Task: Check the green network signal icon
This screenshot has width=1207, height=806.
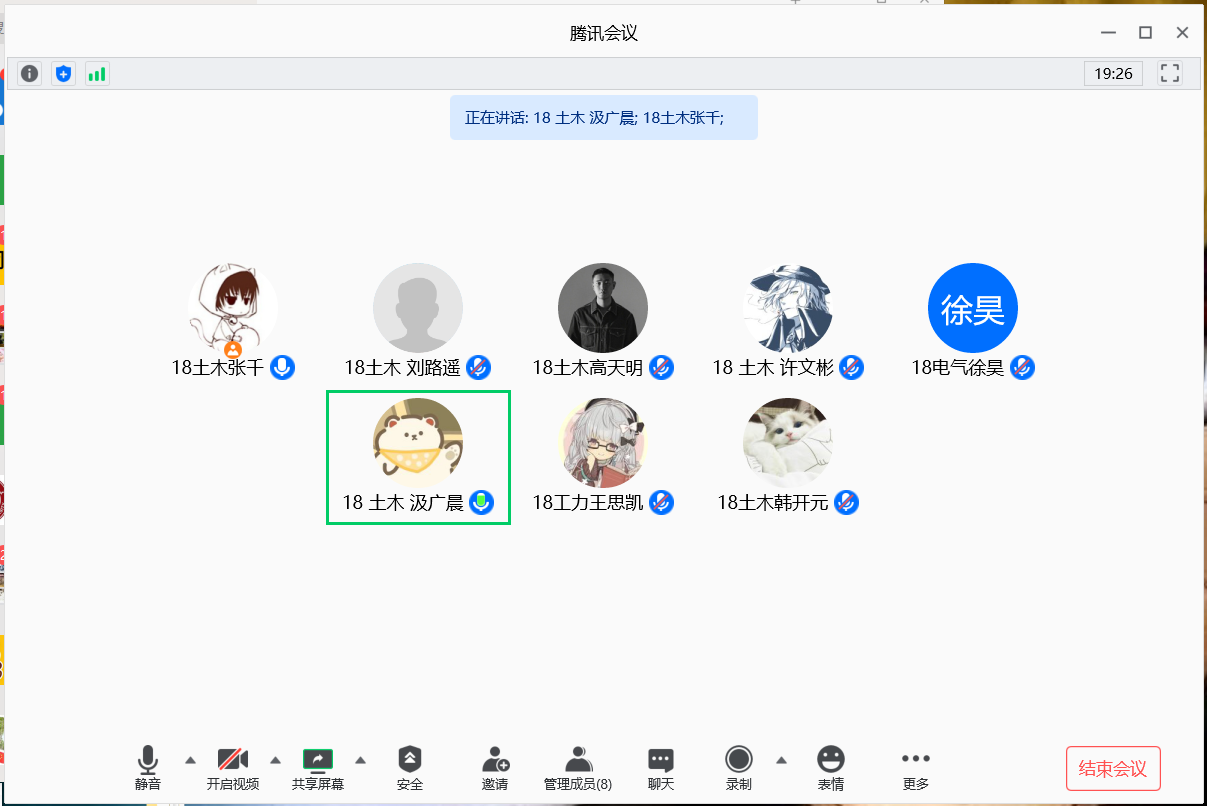Action: 97,73
